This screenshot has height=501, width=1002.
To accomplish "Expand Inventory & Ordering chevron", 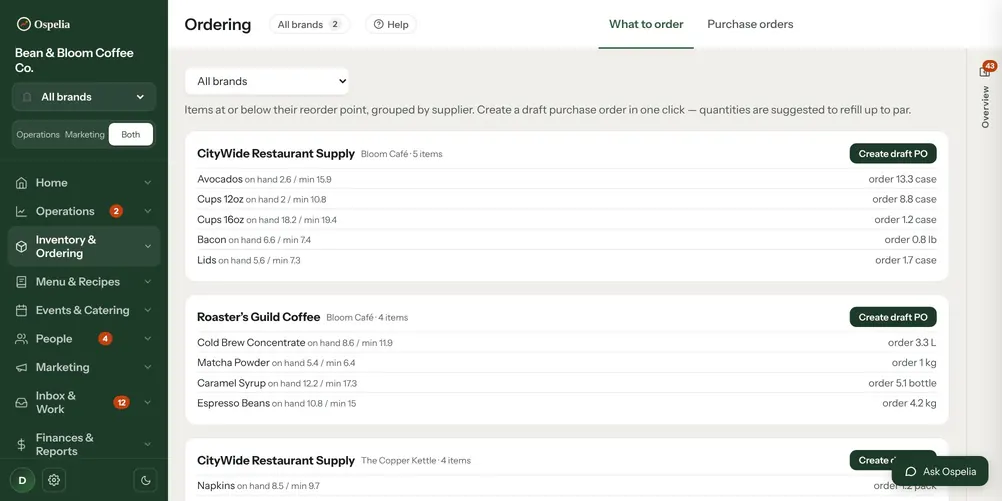I will click(148, 247).
